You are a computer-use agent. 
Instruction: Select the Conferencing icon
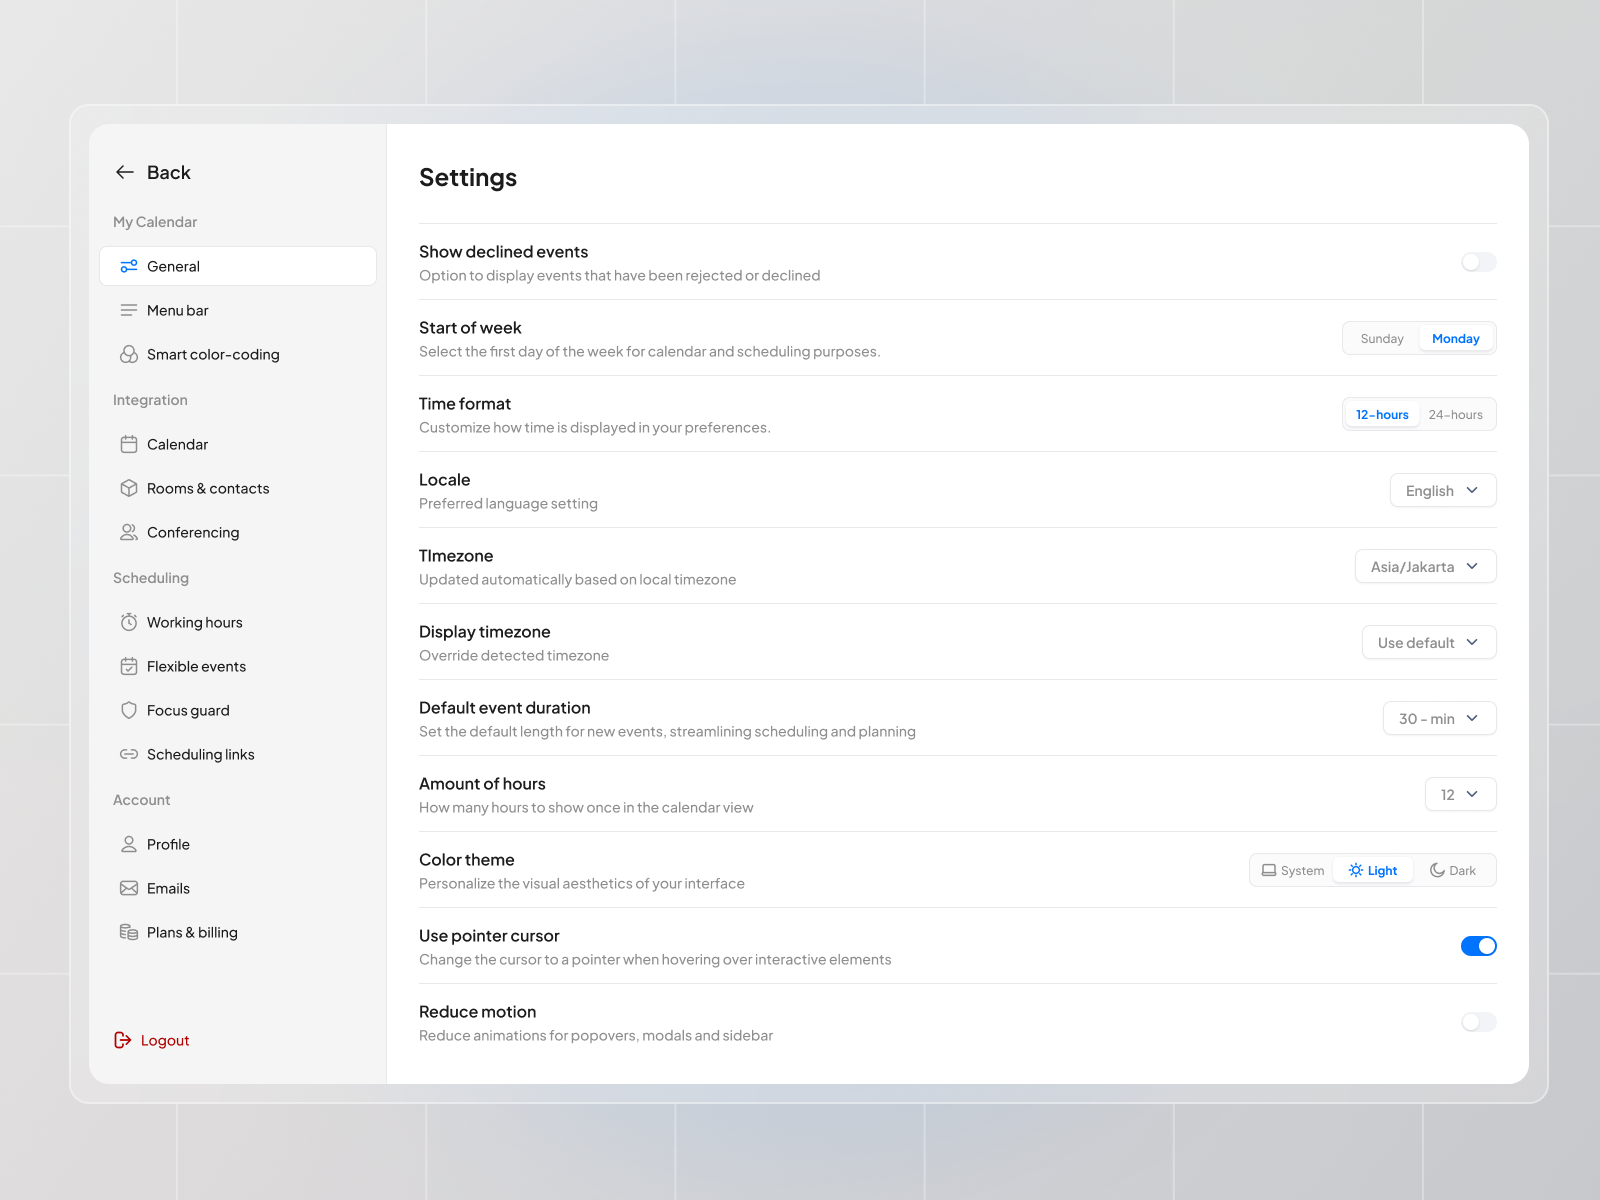[128, 532]
